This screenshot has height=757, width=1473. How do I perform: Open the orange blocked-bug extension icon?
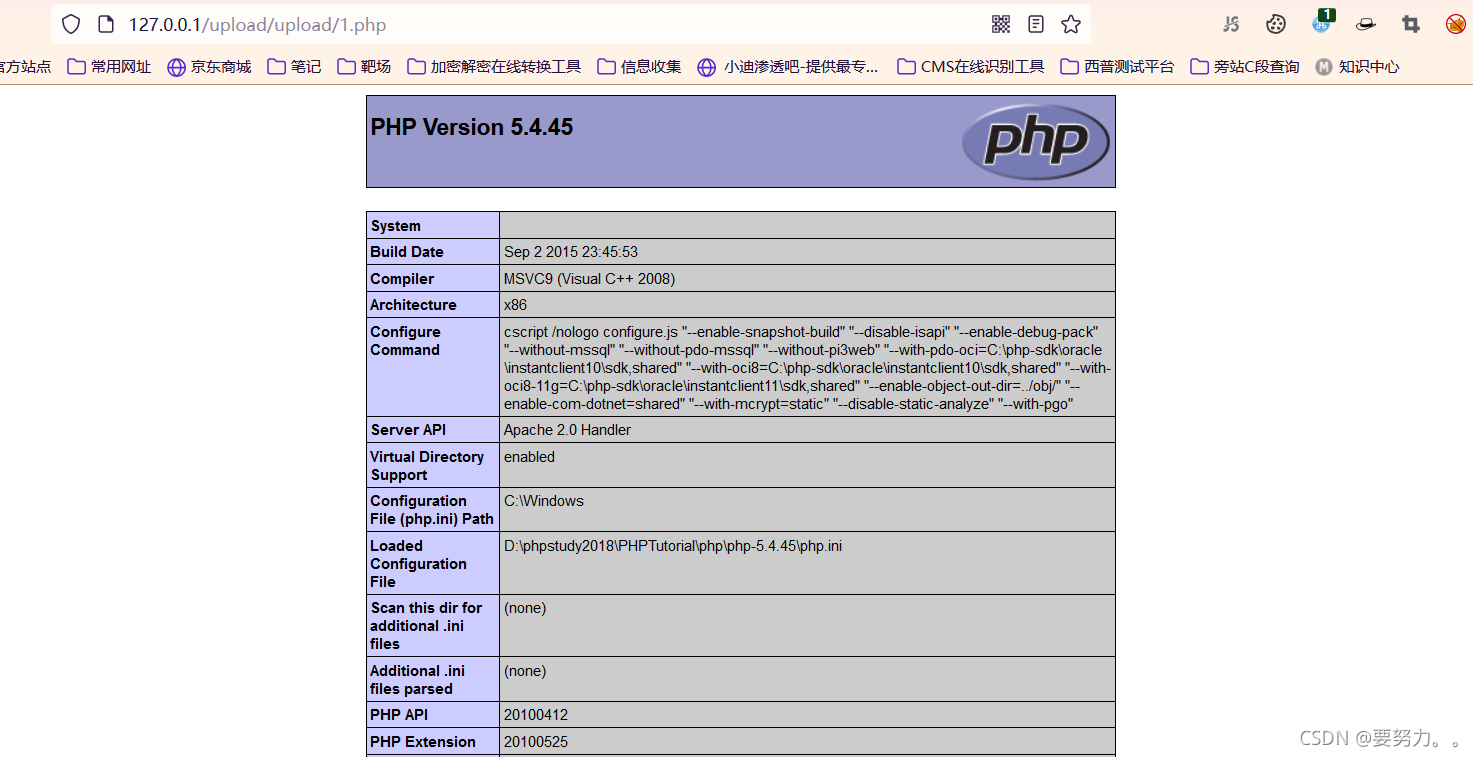point(1456,24)
